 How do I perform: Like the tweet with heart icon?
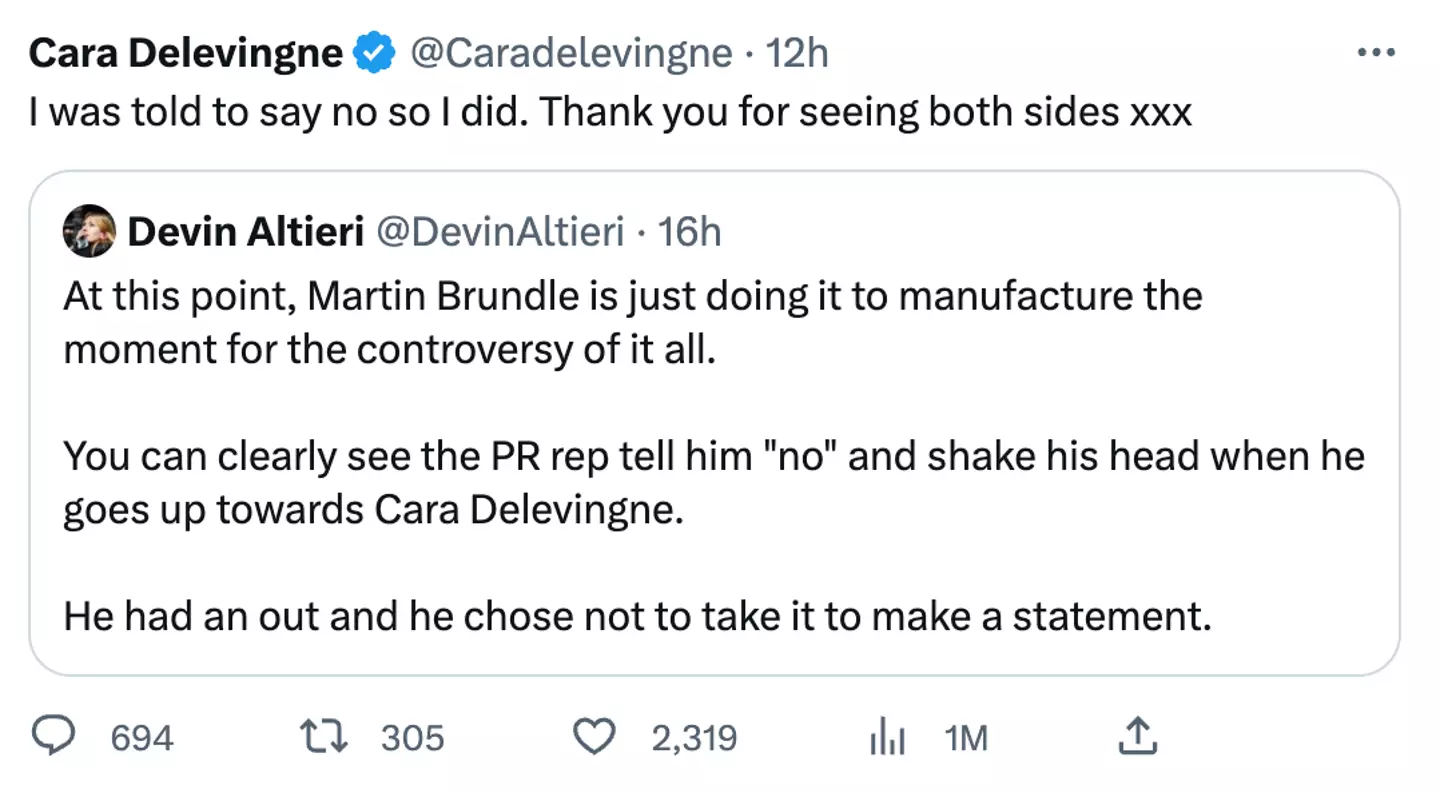[x=597, y=738]
